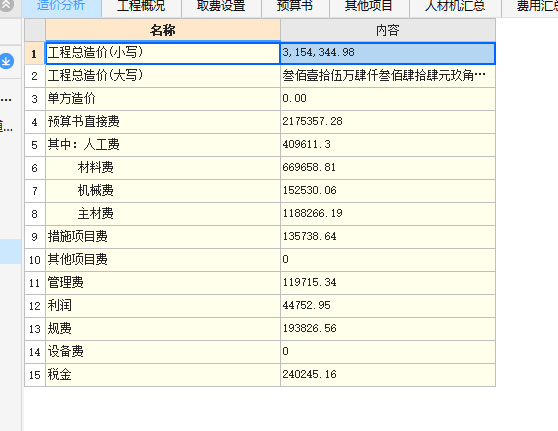Select the 3,154,344.98 value cell
Screen dimensions: 558x431
(388, 53)
